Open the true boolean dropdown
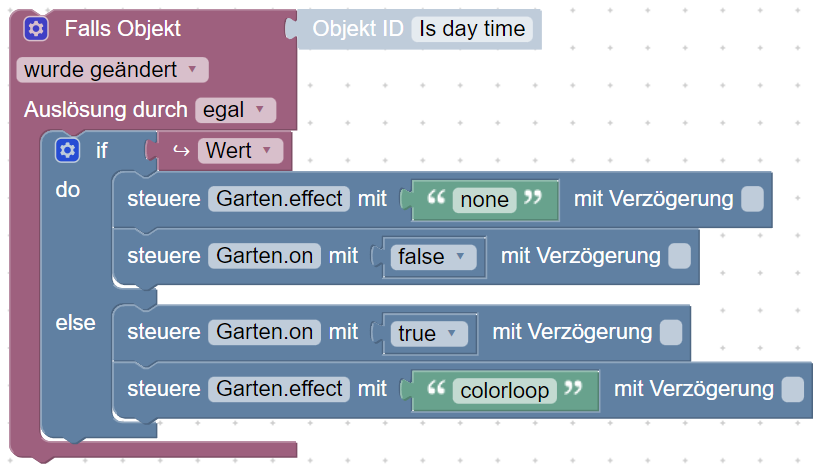Screen dimensions: 821x472 pos(427,332)
